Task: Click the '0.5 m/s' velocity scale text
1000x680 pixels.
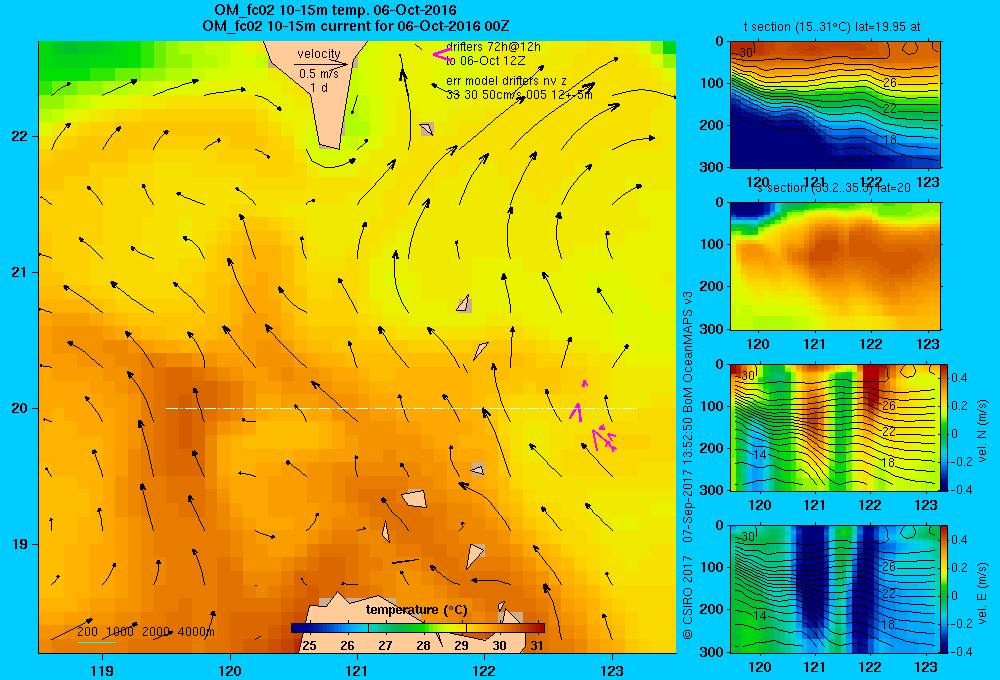Action: [319, 74]
